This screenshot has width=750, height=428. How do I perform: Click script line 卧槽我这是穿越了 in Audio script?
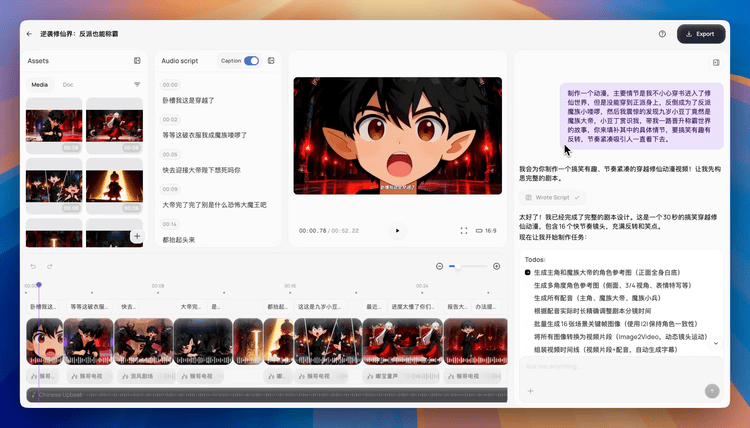coord(188,100)
